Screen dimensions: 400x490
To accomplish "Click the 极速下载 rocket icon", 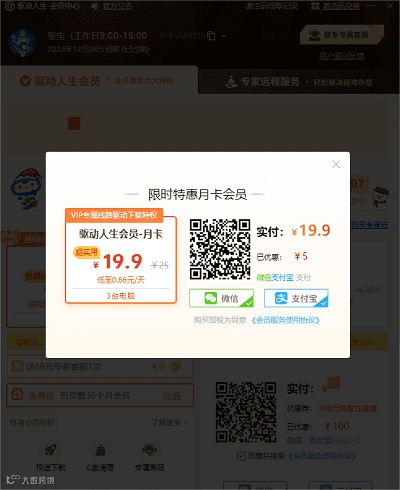I will coord(51,450).
